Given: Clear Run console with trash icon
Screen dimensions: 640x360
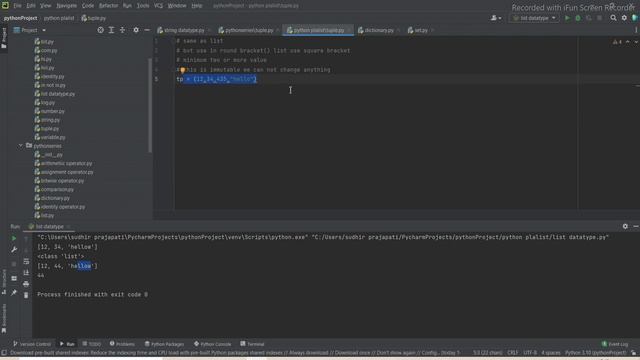Looking at the screenshot, I should click(x=26, y=295).
